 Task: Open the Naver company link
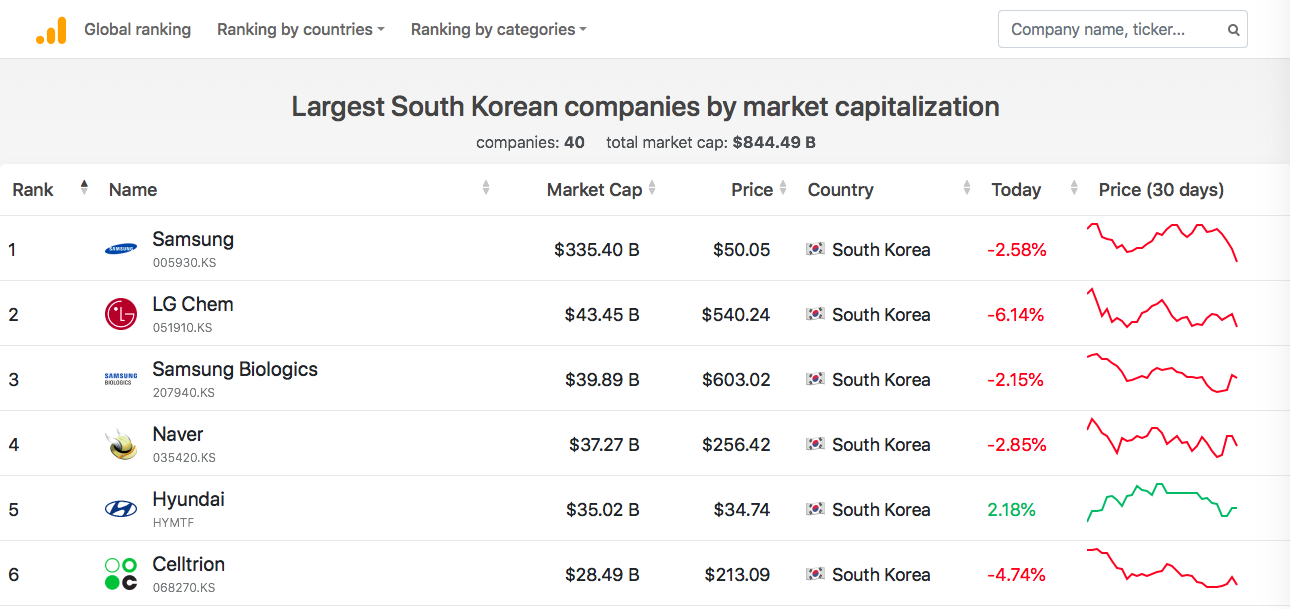coord(178,435)
